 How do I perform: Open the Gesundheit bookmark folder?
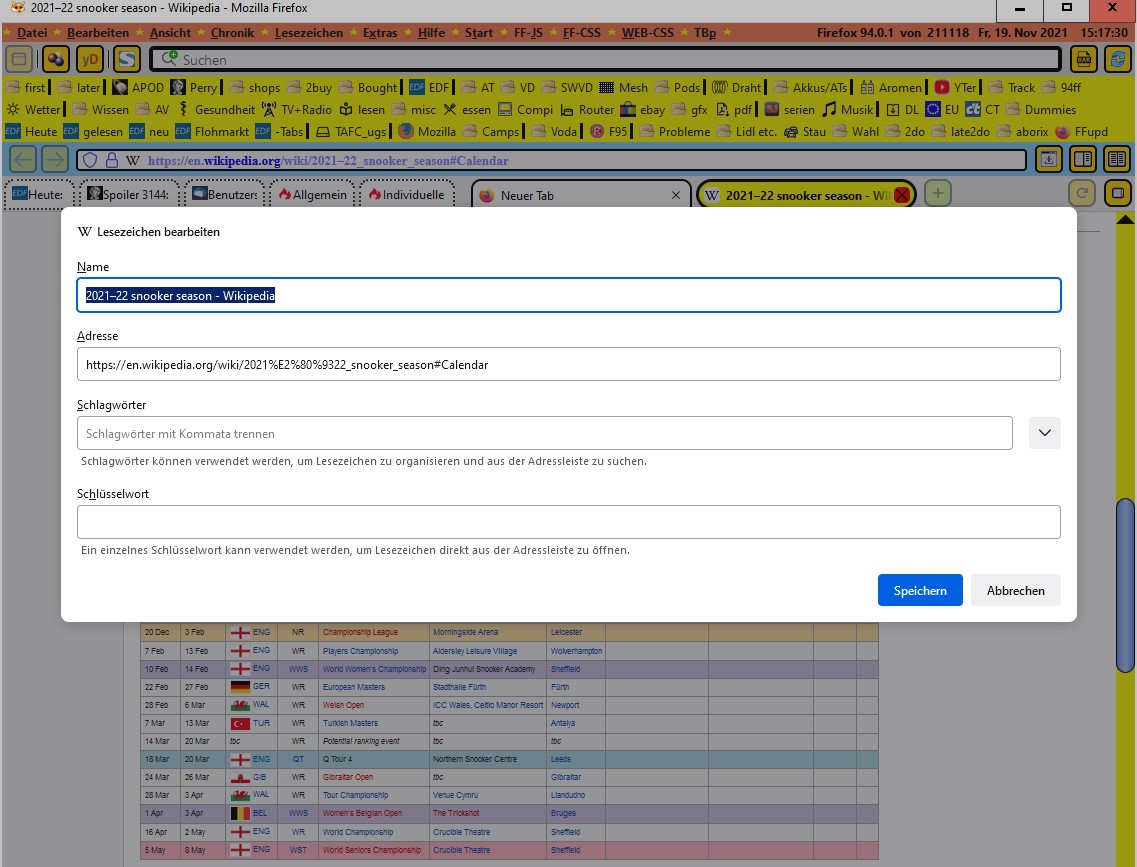[214, 110]
